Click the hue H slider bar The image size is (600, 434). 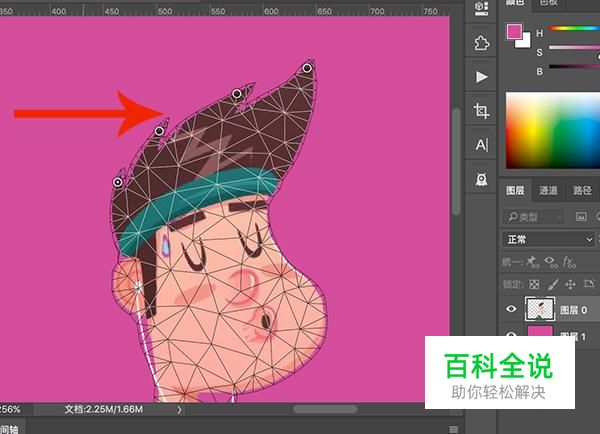click(574, 28)
